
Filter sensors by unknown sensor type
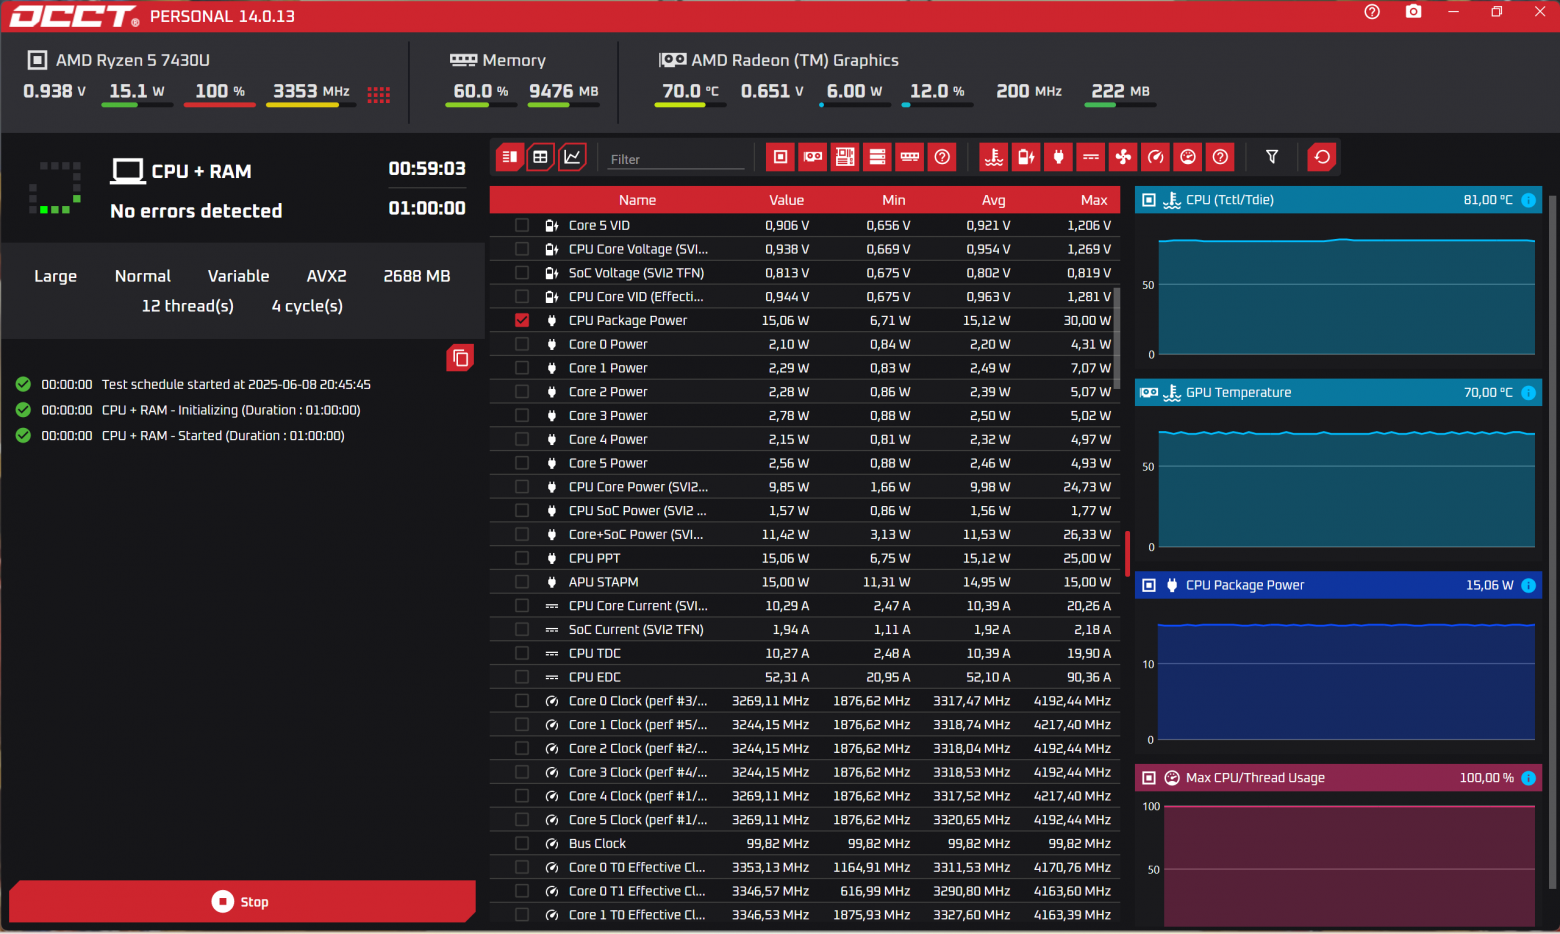pos(1220,157)
